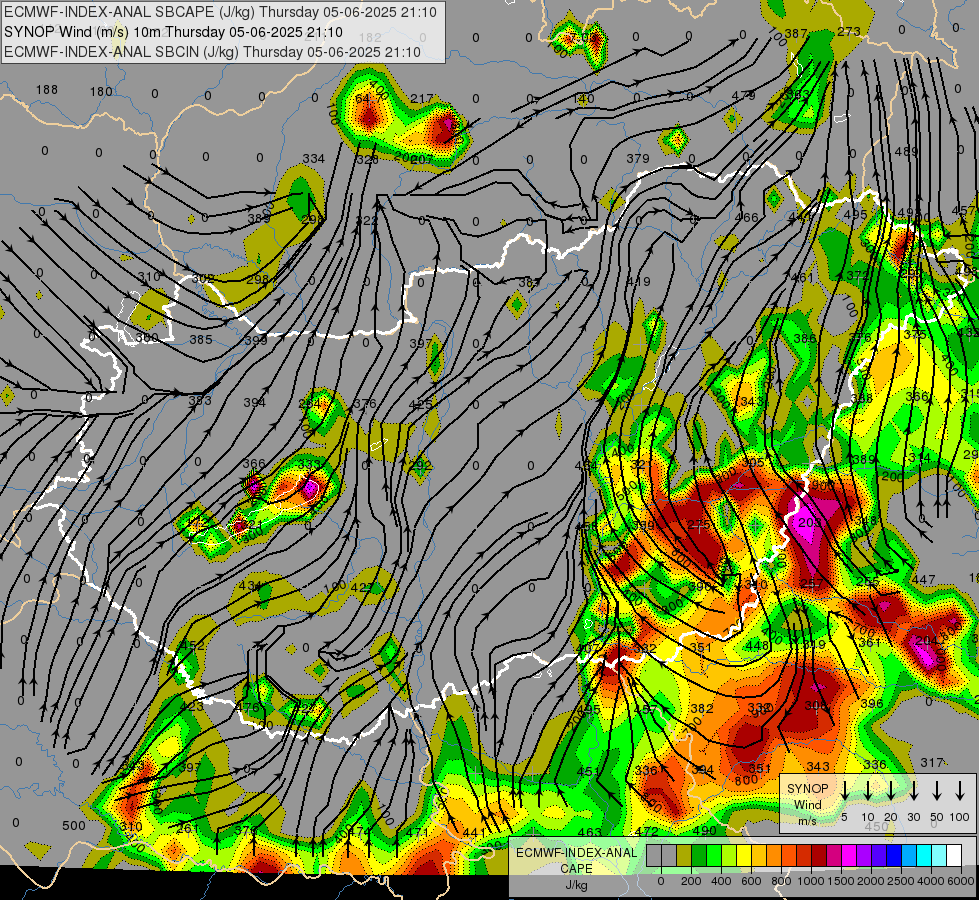
Task: Click the map value '334'
Action: click(x=313, y=159)
